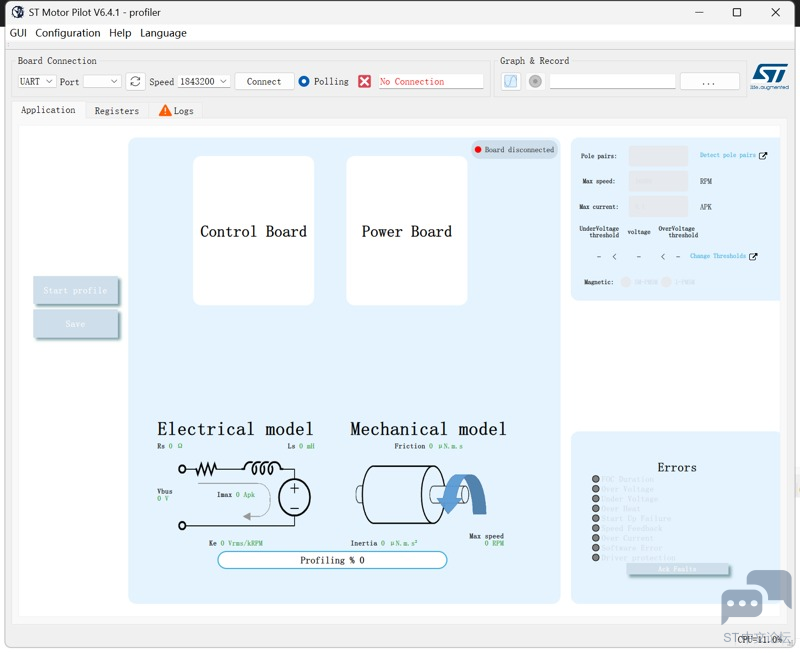Open the Speed 1843200 baud dropdown

204,81
